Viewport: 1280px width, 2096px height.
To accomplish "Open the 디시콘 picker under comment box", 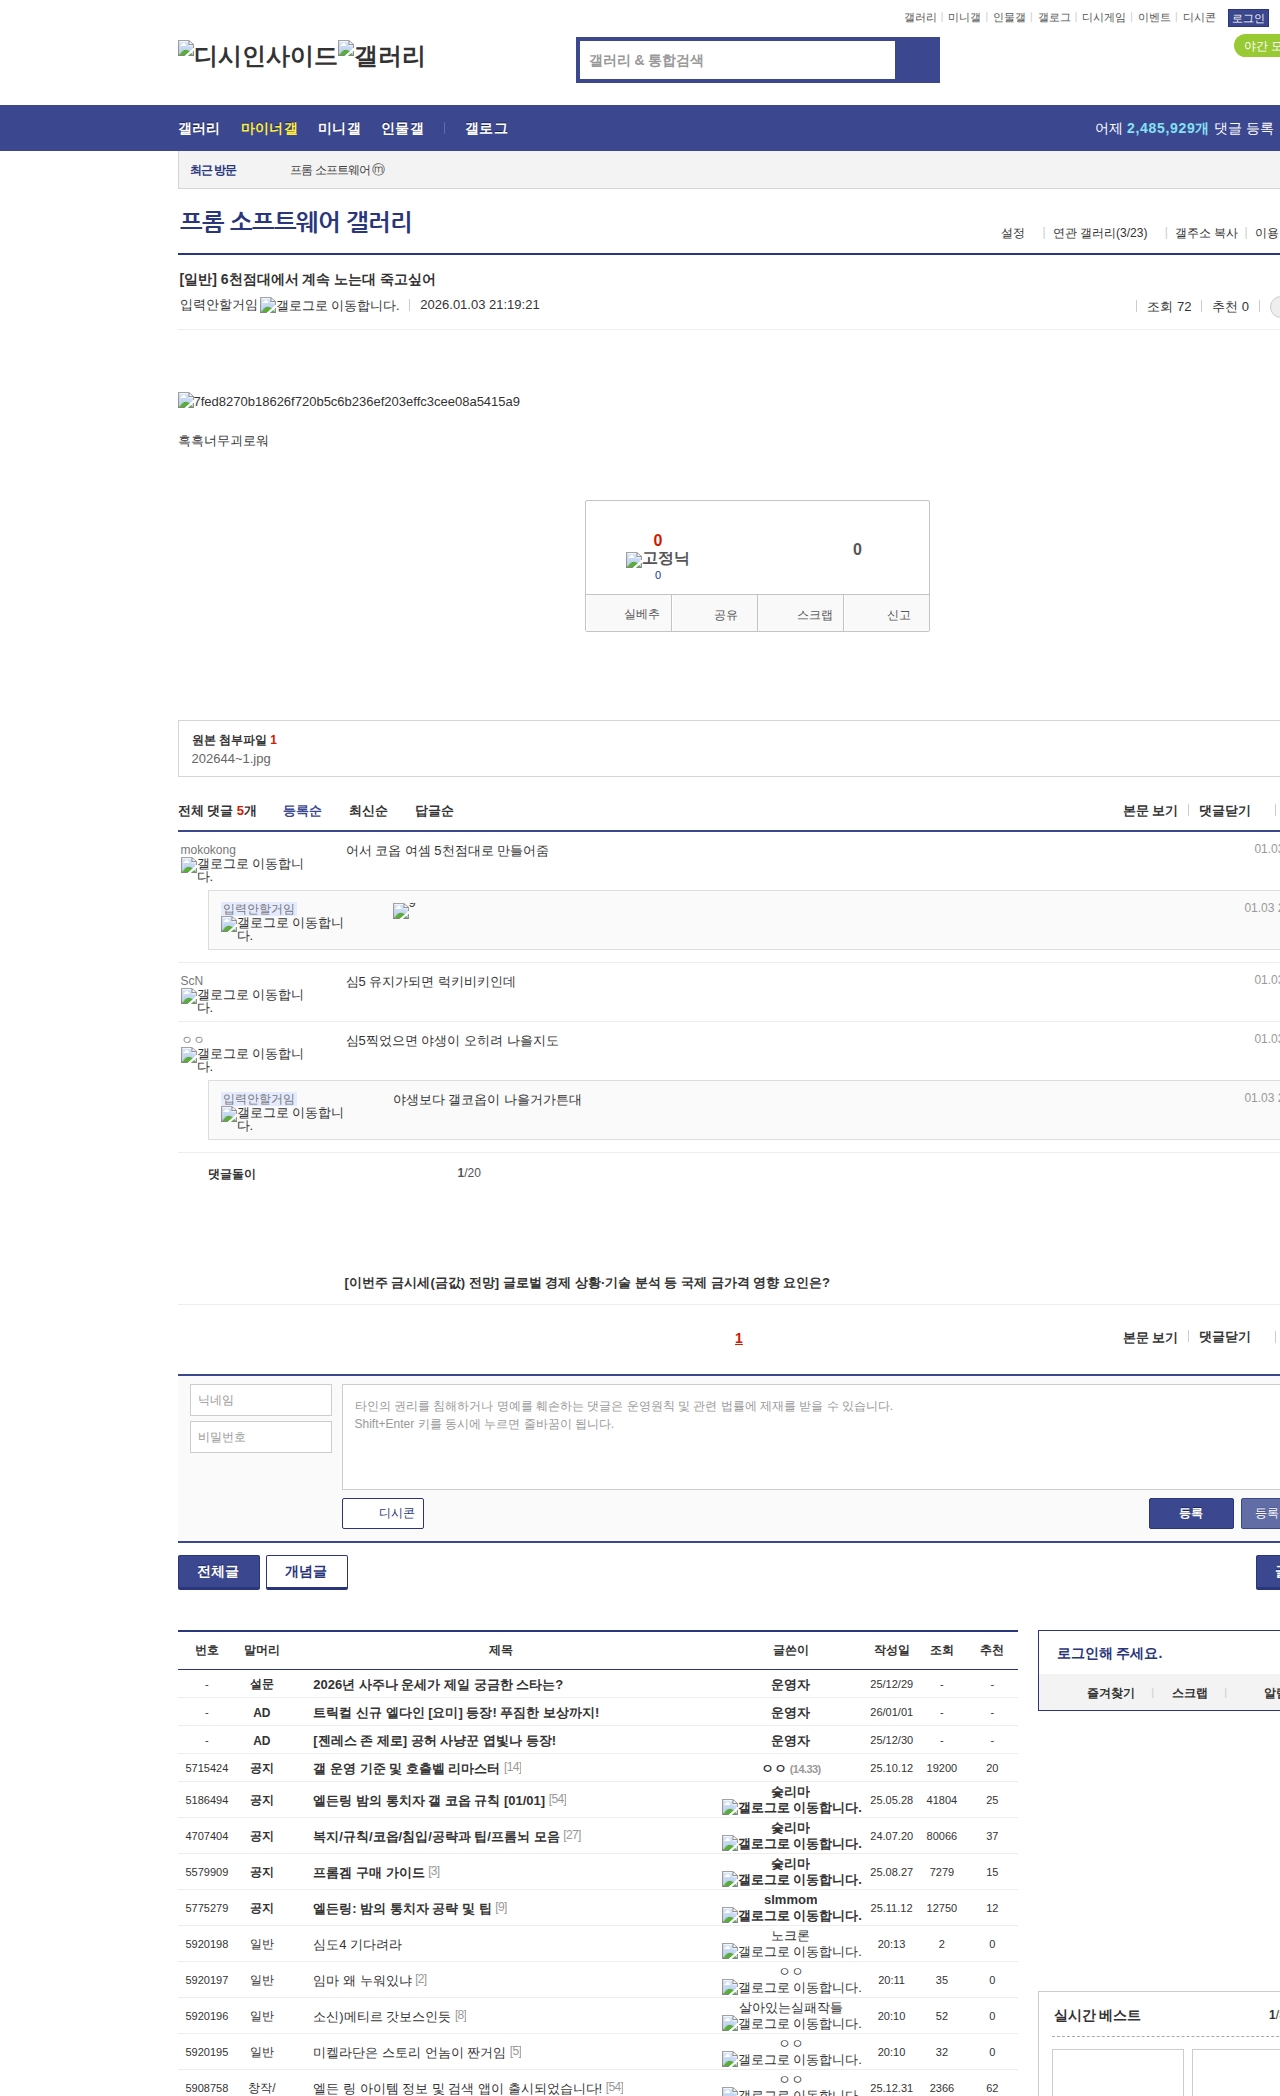I will pyautogui.click(x=383, y=1513).
